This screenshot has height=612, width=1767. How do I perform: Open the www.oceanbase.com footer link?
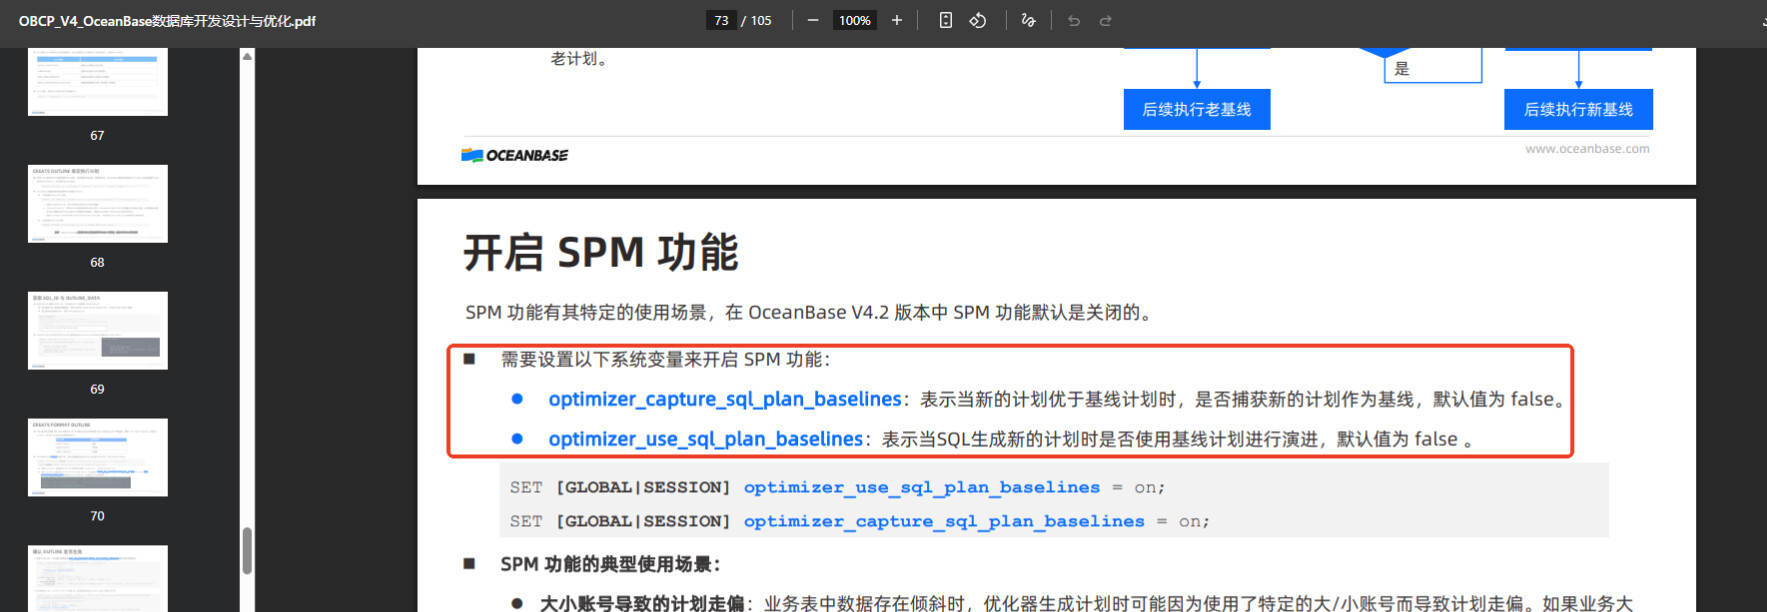click(1587, 149)
